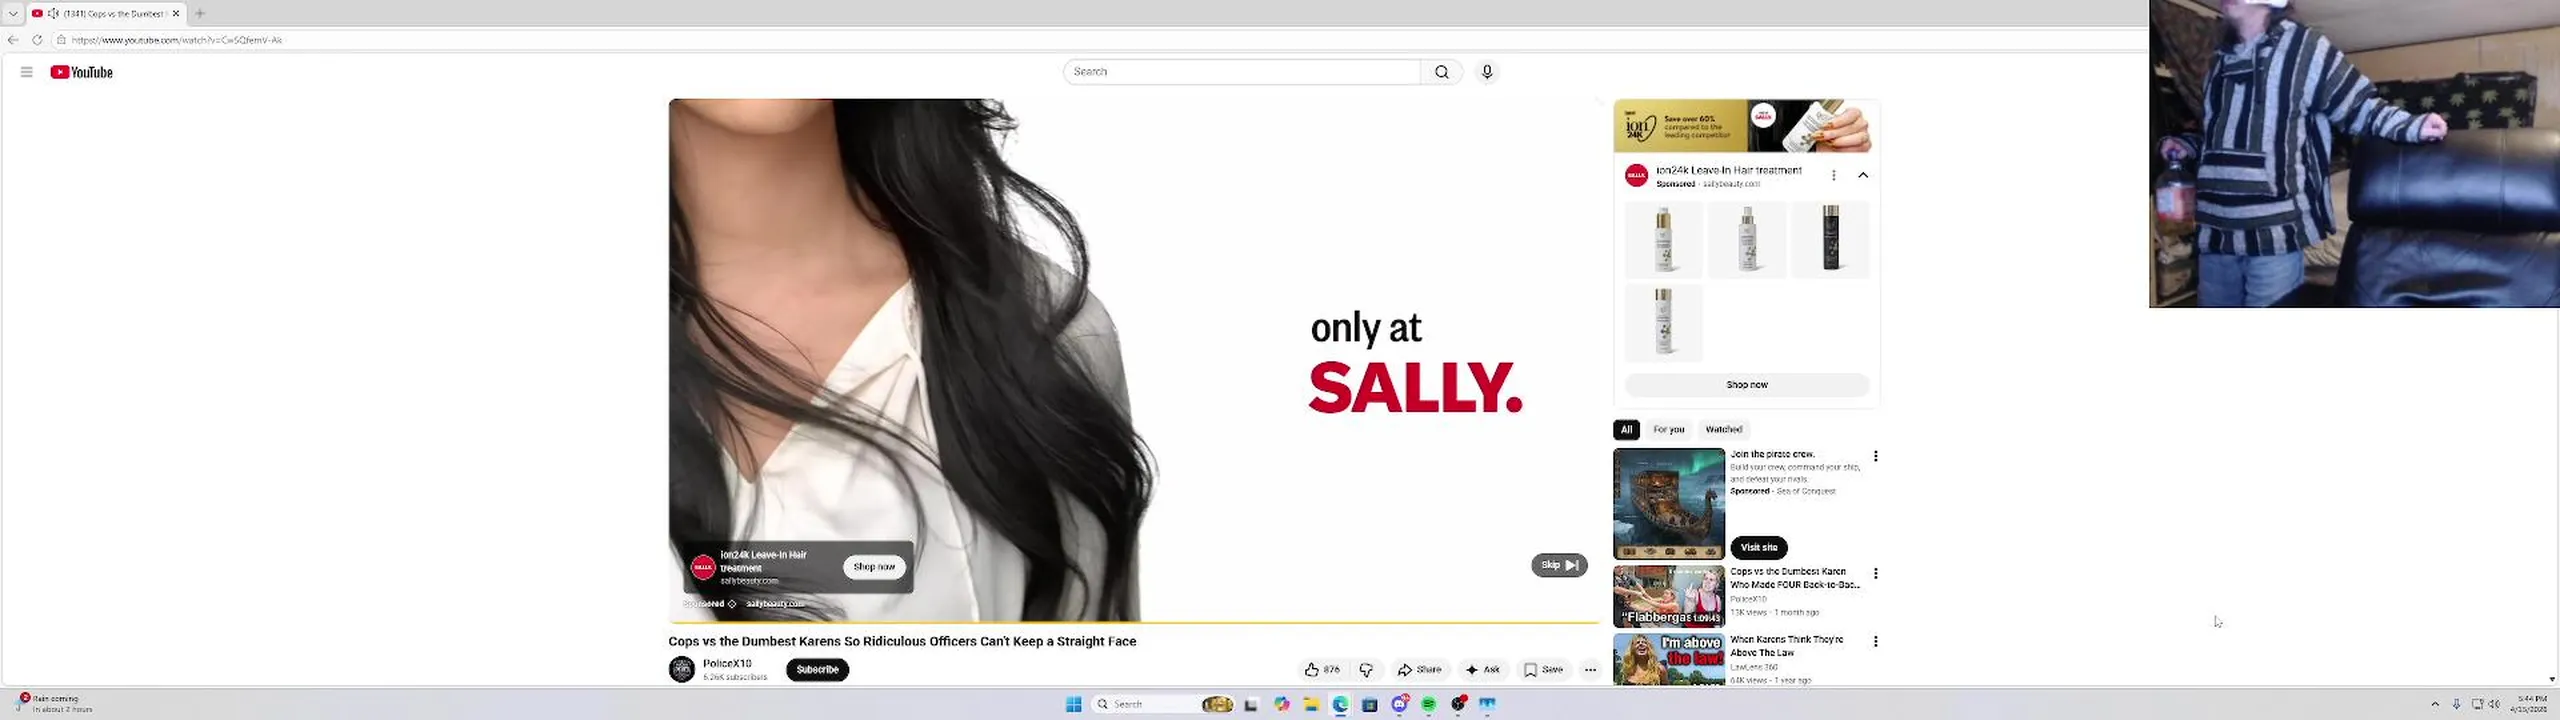
Task: Skip the Sally advertisement
Action: [x=1559, y=565]
